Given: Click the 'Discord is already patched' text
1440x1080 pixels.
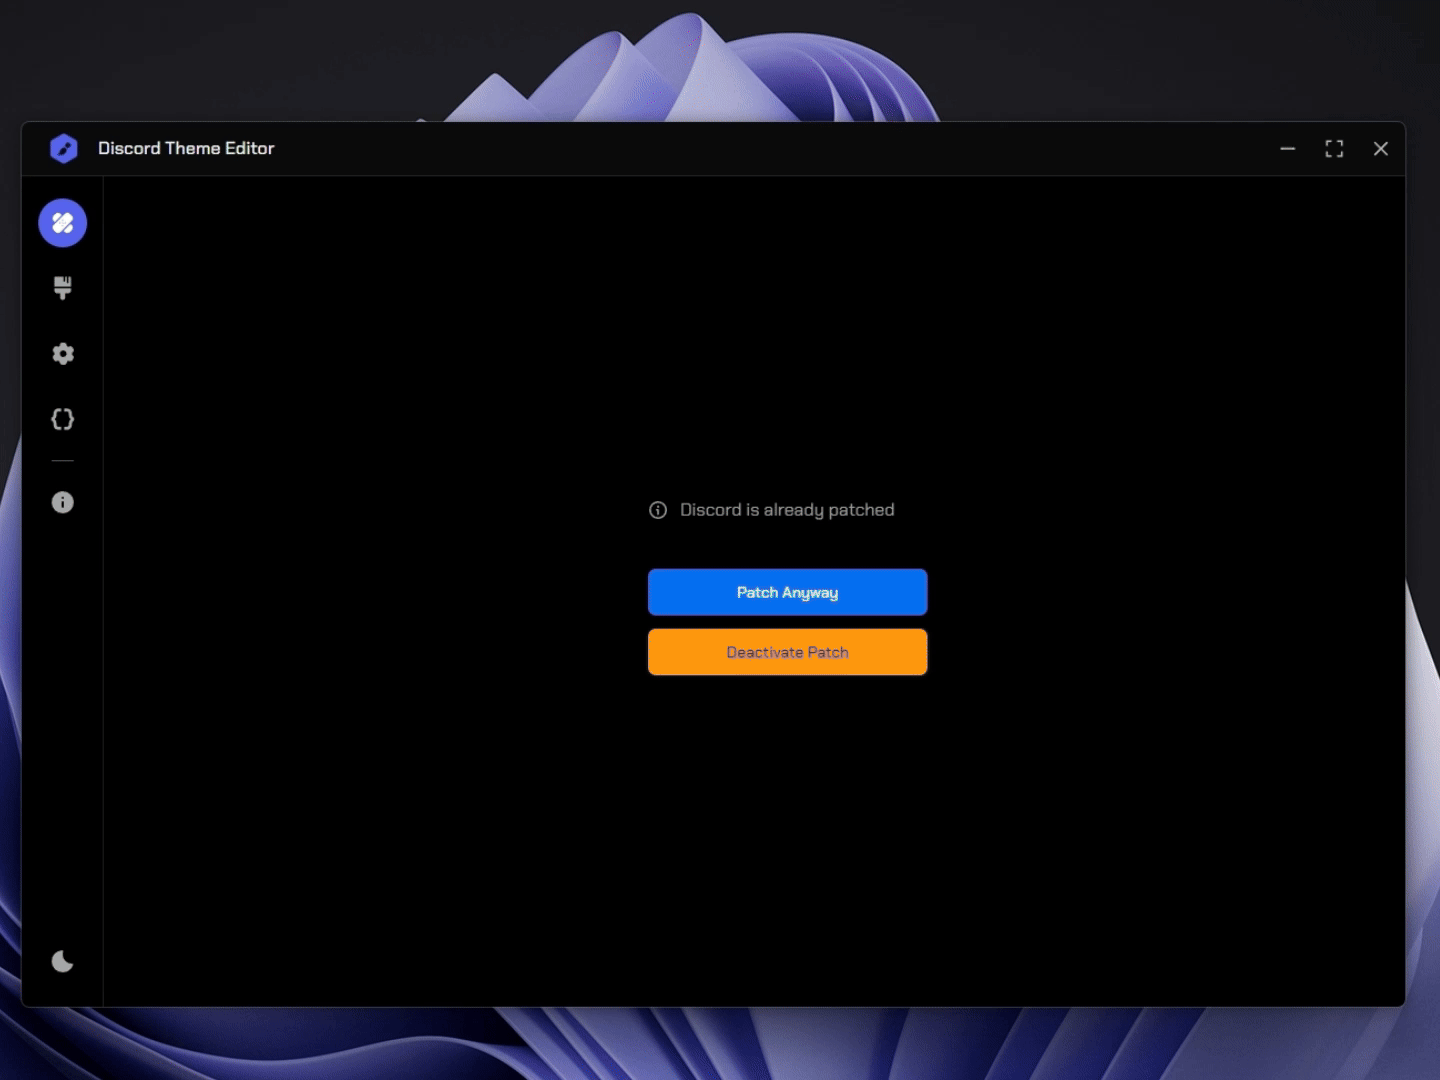Looking at the screenshot, I should [787, 510].
